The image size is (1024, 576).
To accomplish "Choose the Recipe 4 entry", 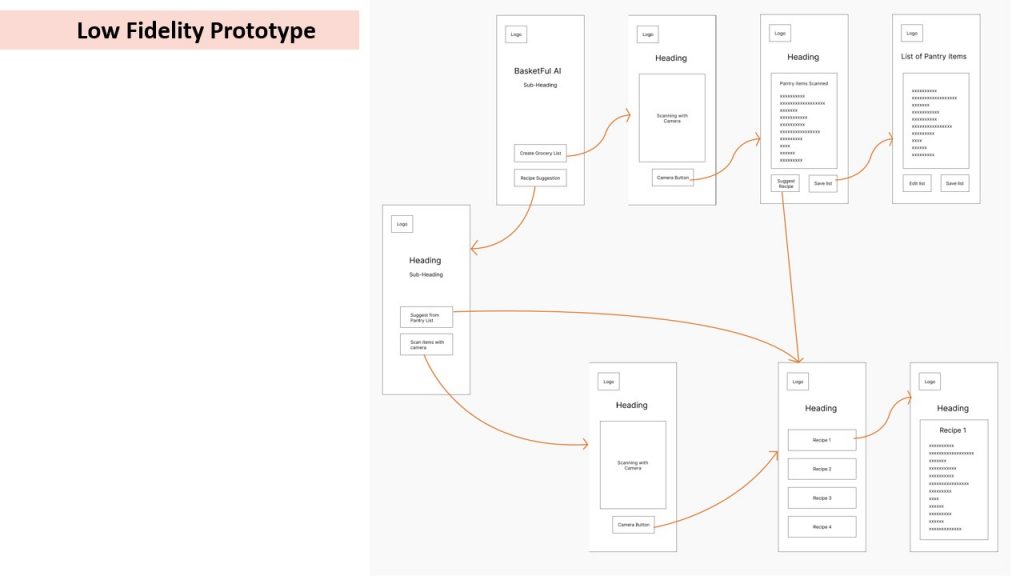I will [x=821, y=527].
